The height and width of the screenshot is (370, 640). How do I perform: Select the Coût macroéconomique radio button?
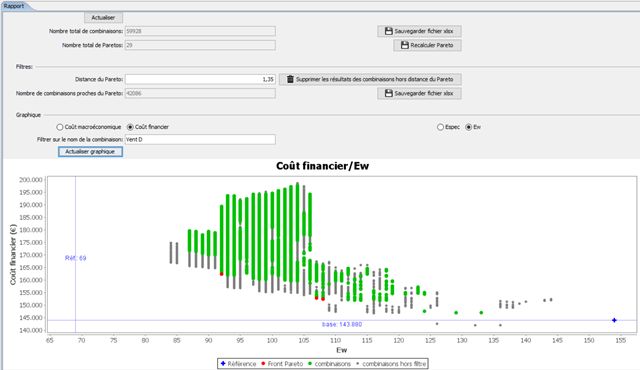tap(60, 127)
